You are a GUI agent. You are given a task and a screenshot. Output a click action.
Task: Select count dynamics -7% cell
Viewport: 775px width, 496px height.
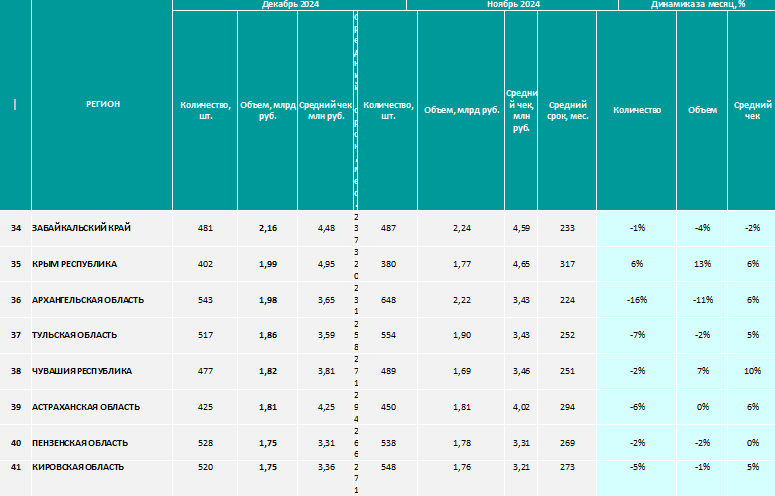637,335
